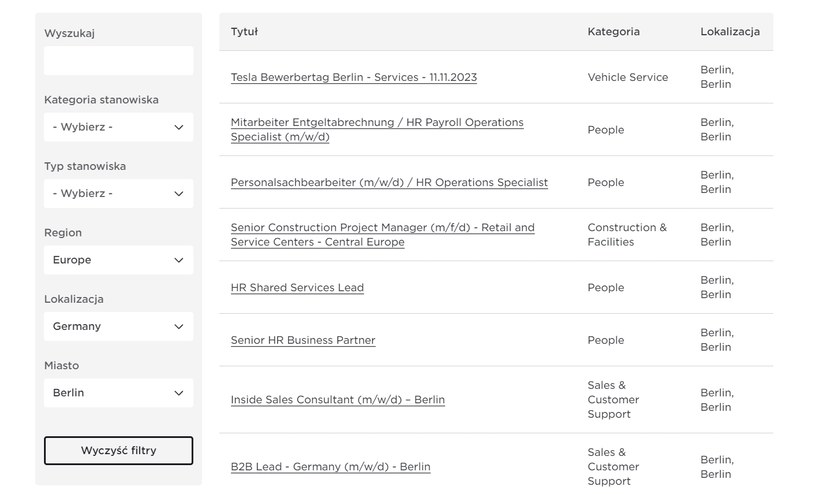Open Inside Sales Consultant Berlin listing

(338, 400)
